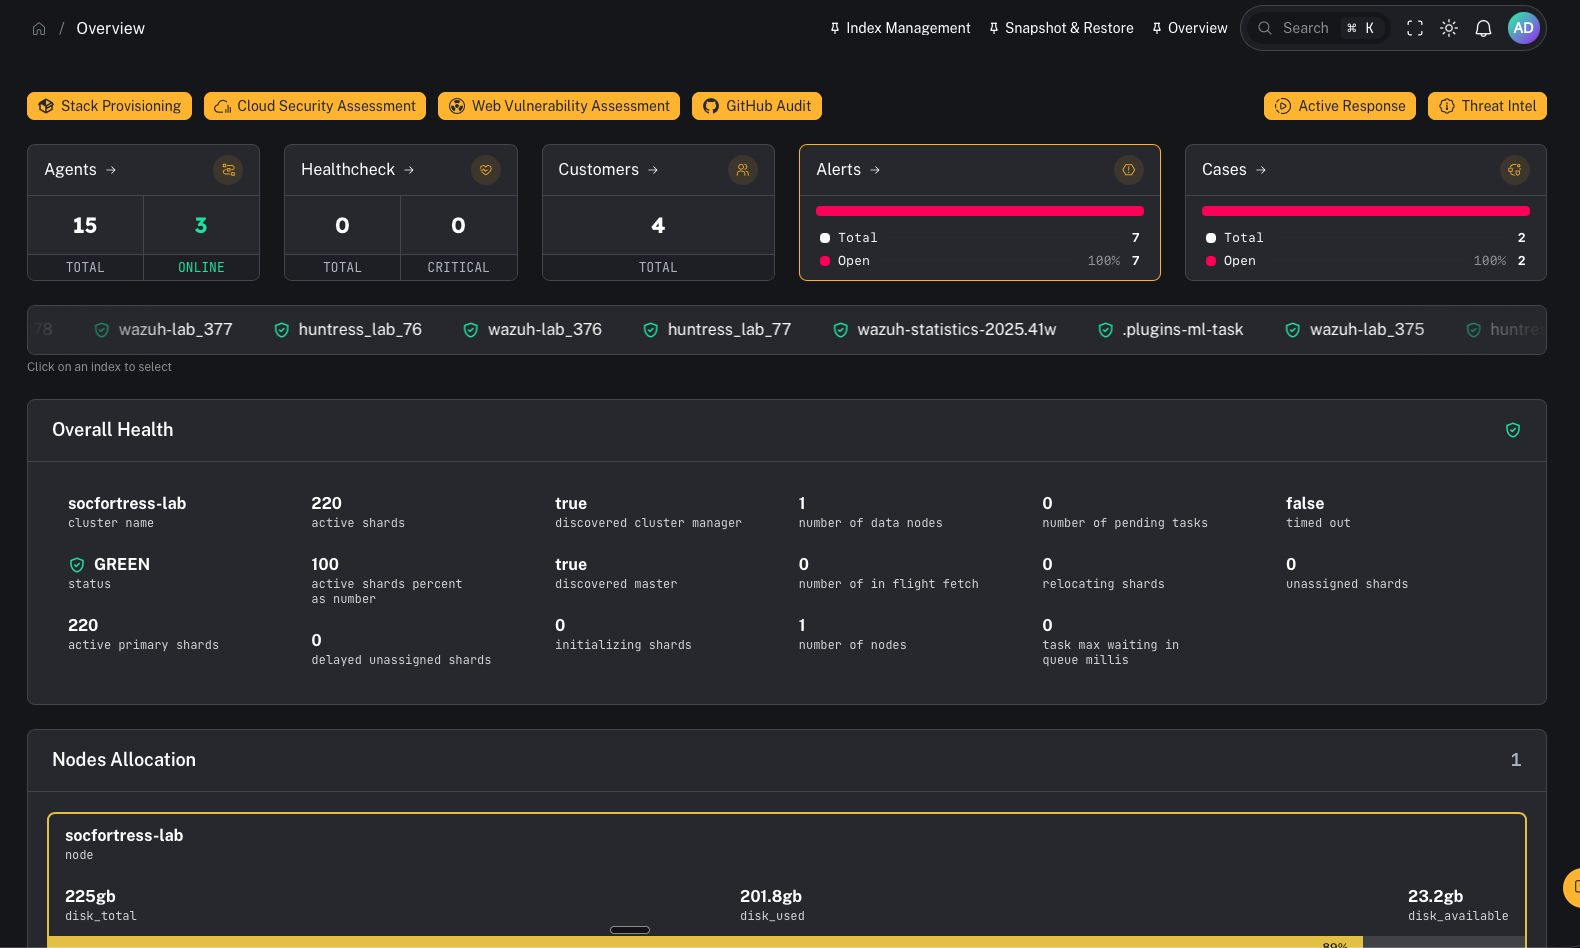
Task: Open Active Response
Action: click(x=1340, y=106)
